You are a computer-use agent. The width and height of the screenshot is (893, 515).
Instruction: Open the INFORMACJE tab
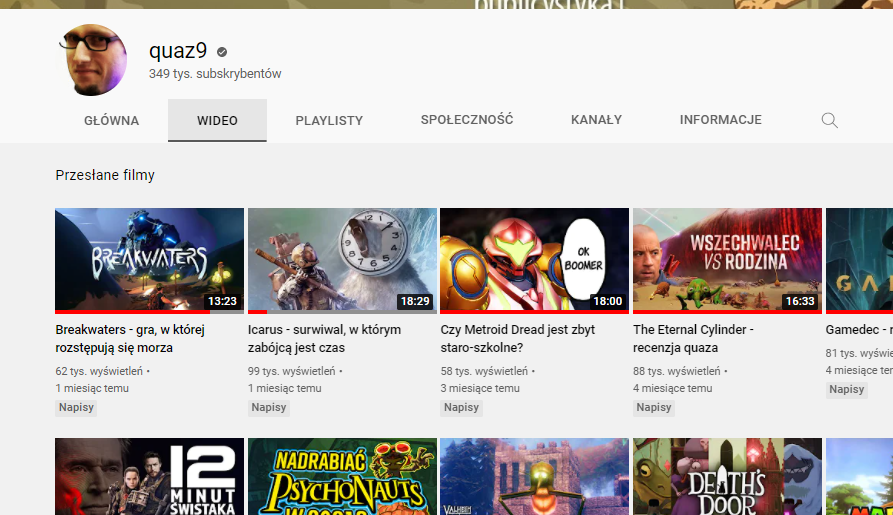pyautogui.click(x=720, y=120)
